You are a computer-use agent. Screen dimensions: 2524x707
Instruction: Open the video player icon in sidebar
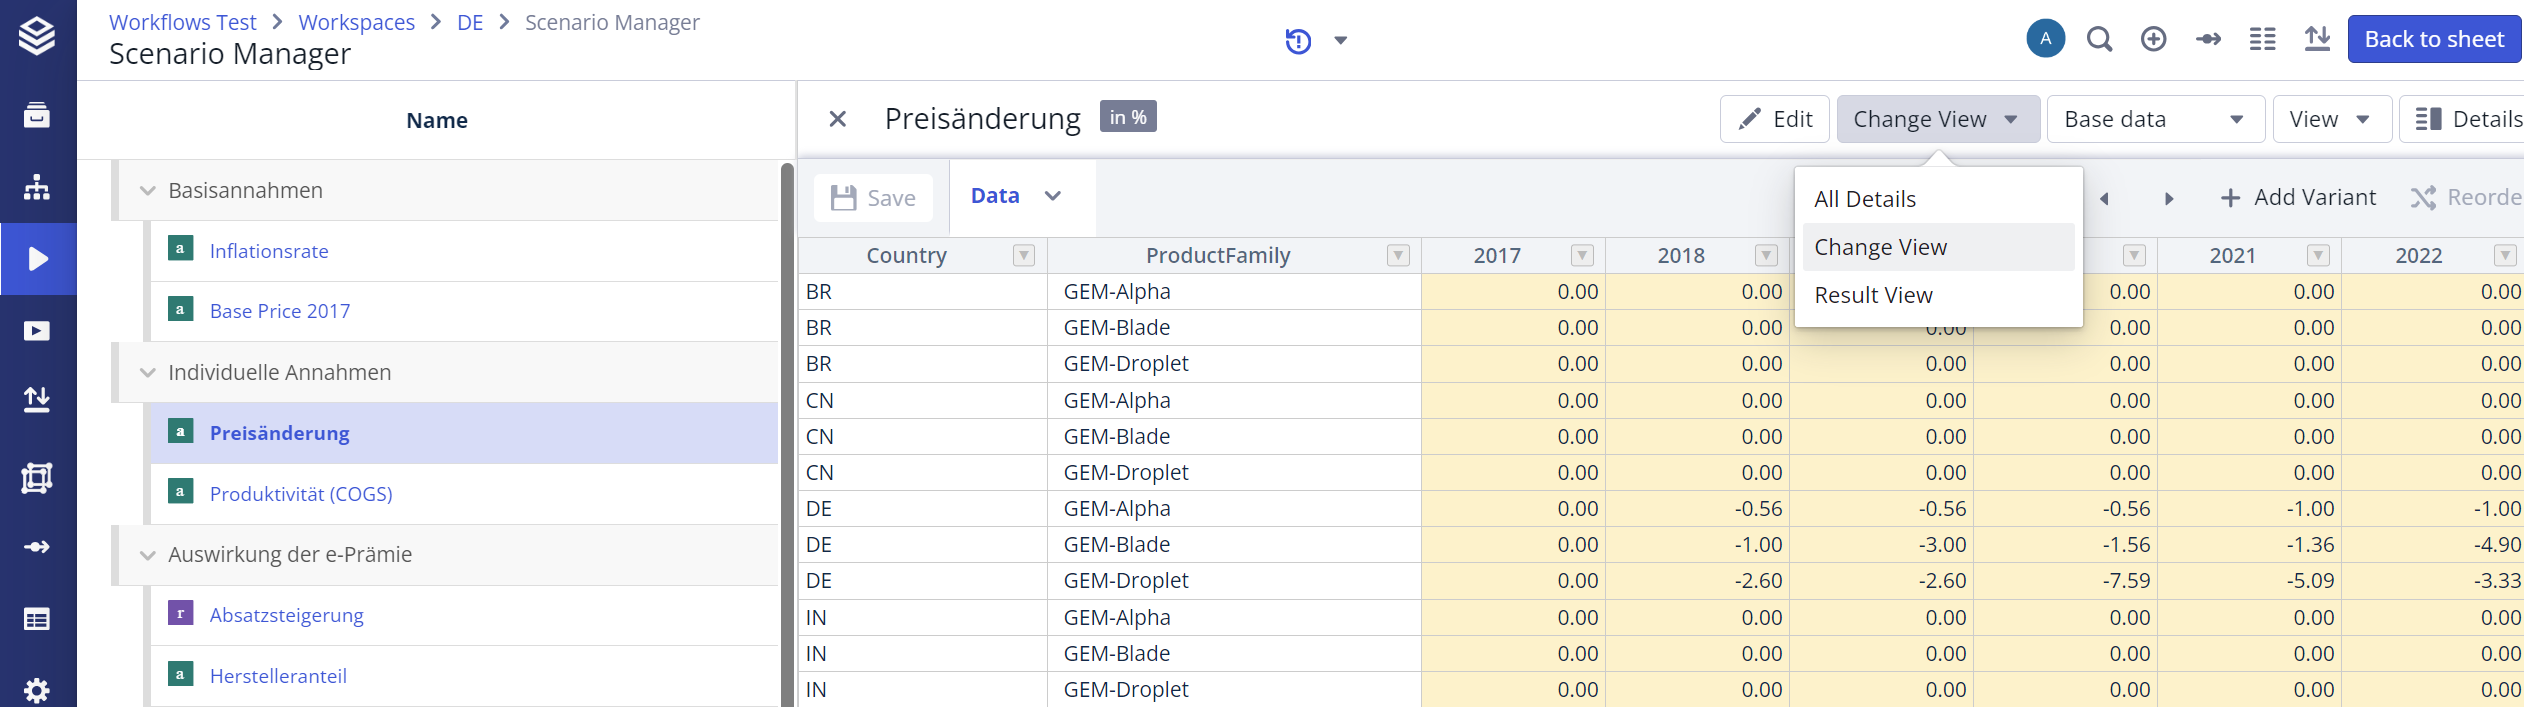(37, 331)
